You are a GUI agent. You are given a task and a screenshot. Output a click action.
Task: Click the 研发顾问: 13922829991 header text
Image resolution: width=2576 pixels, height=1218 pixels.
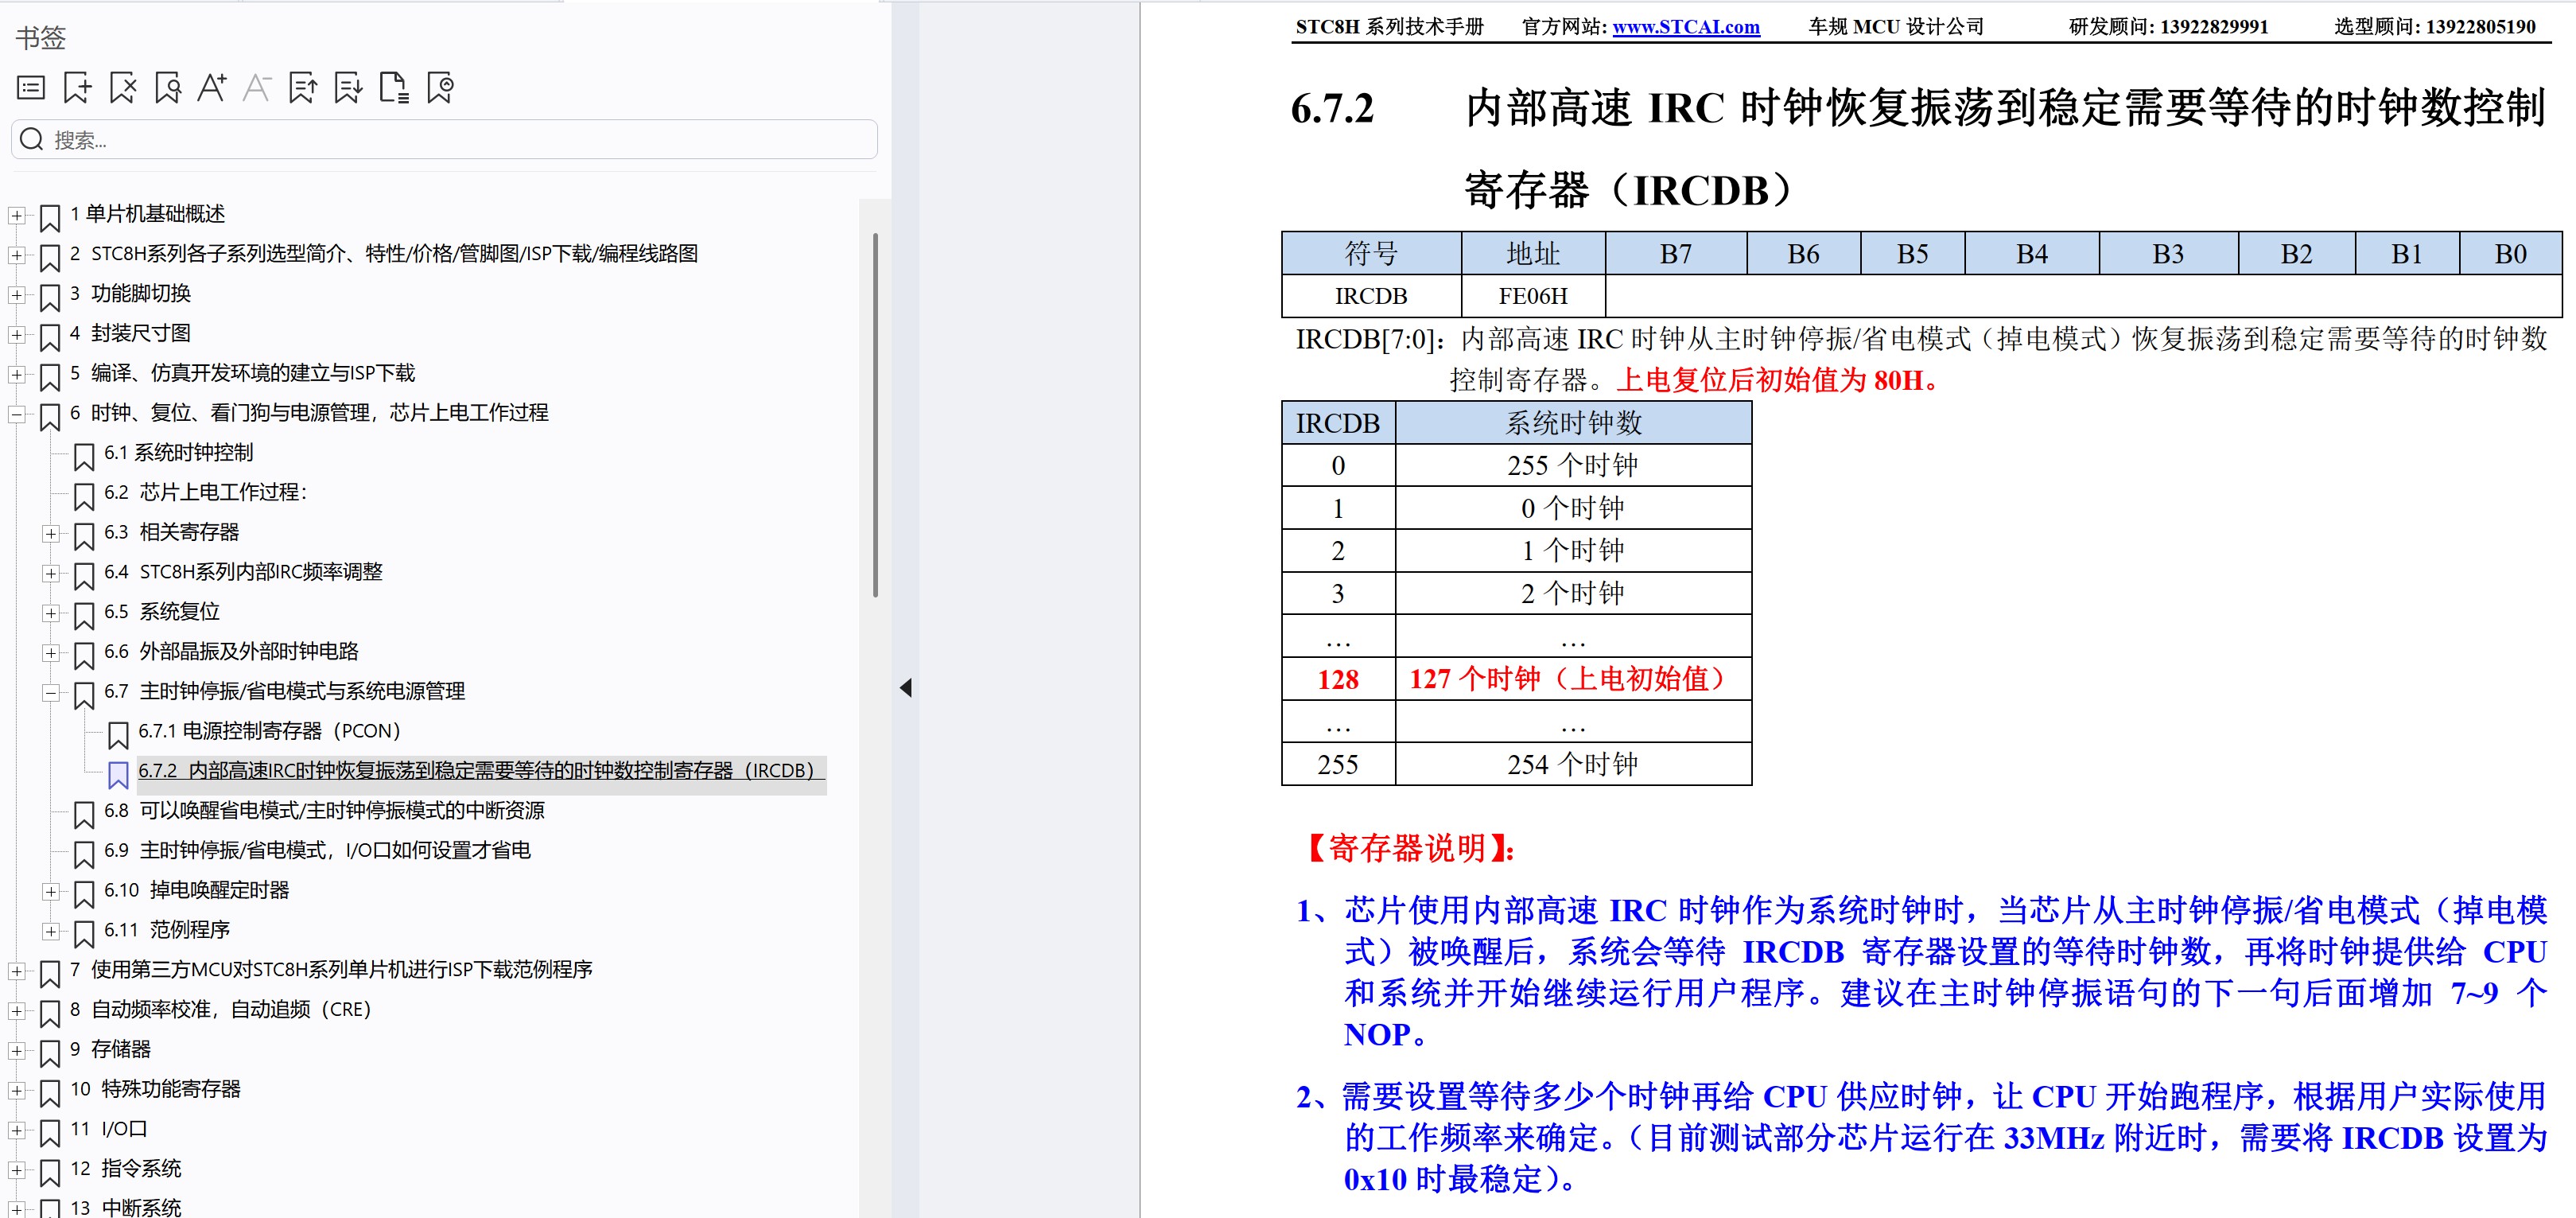(x=2168, y=27)
